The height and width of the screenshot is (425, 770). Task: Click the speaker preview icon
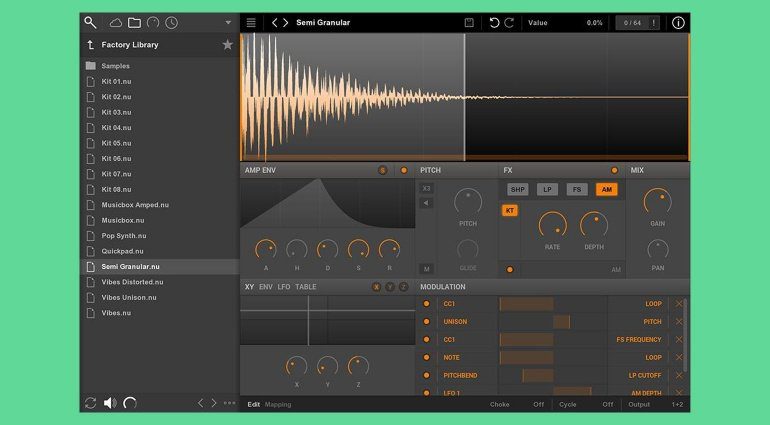tap(110, 403)
